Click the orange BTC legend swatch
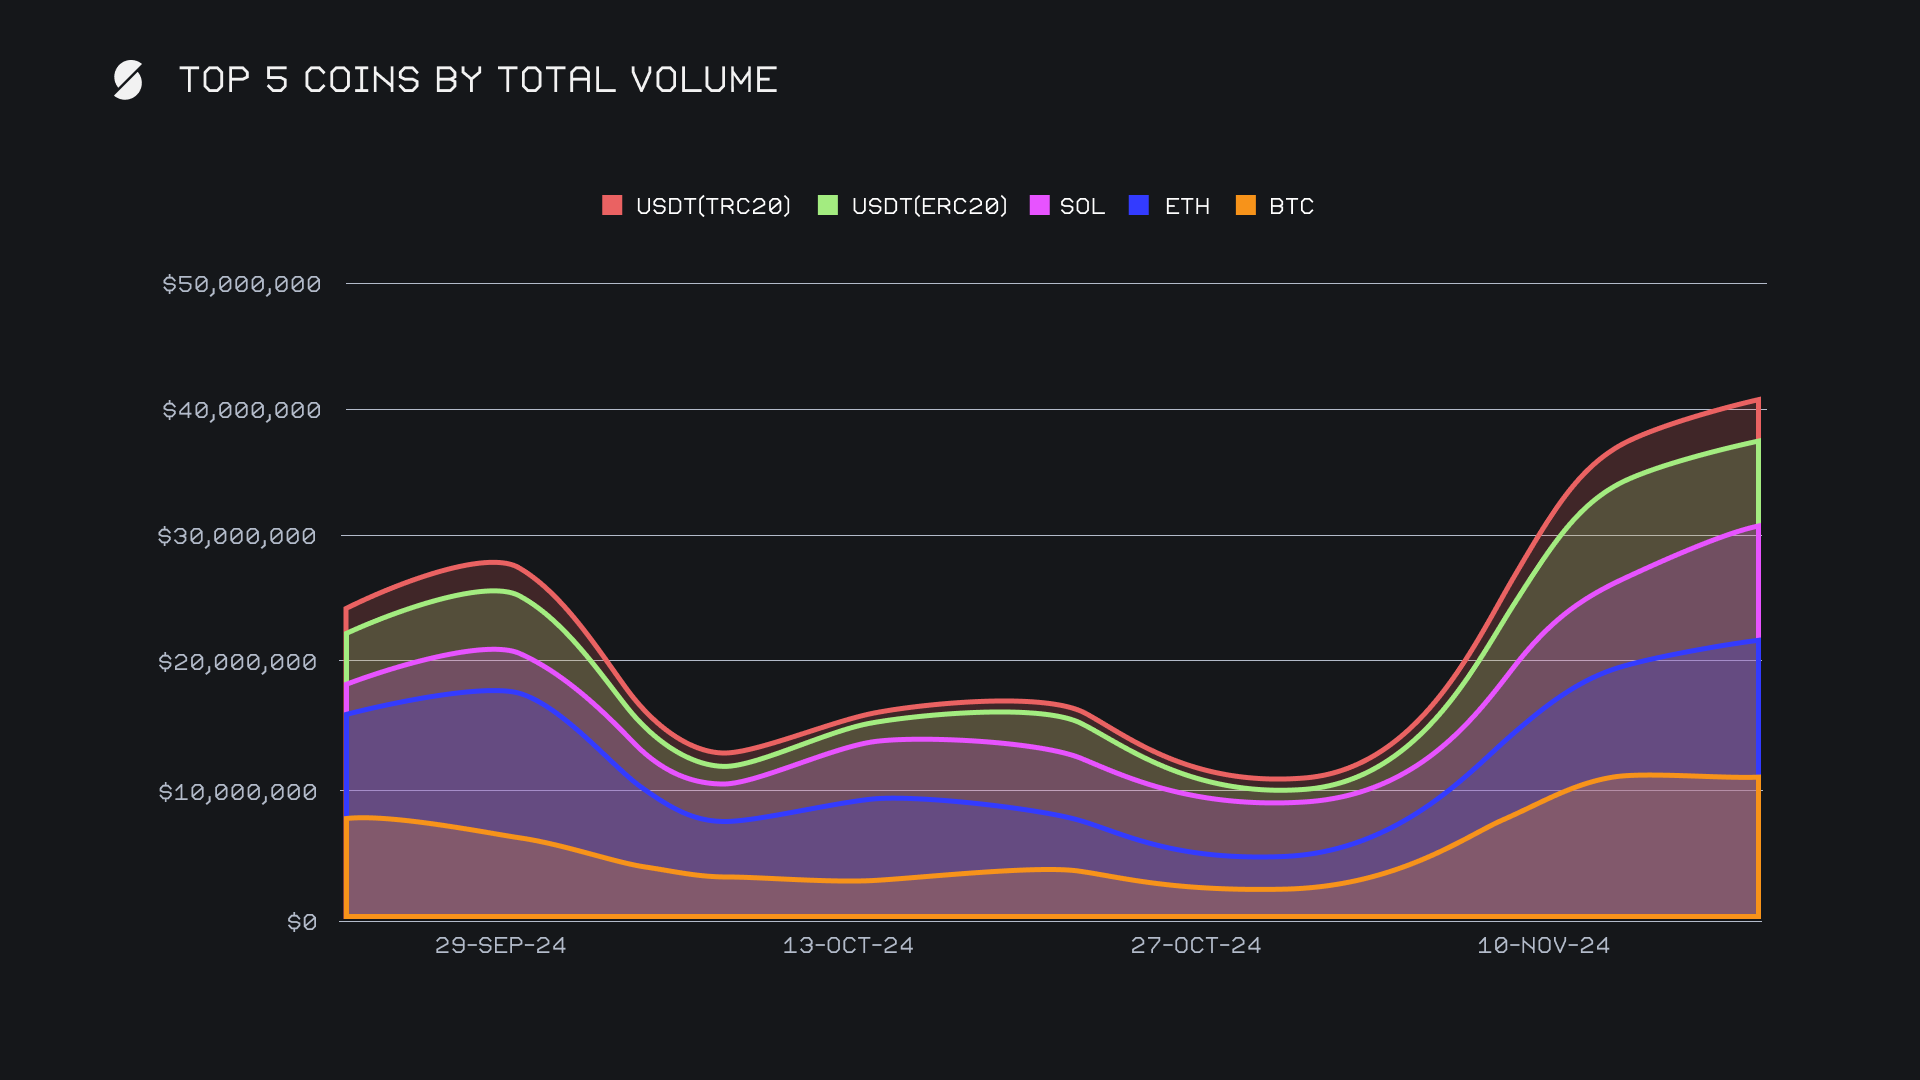The image size is (1920, 1080). (1246, 205)
